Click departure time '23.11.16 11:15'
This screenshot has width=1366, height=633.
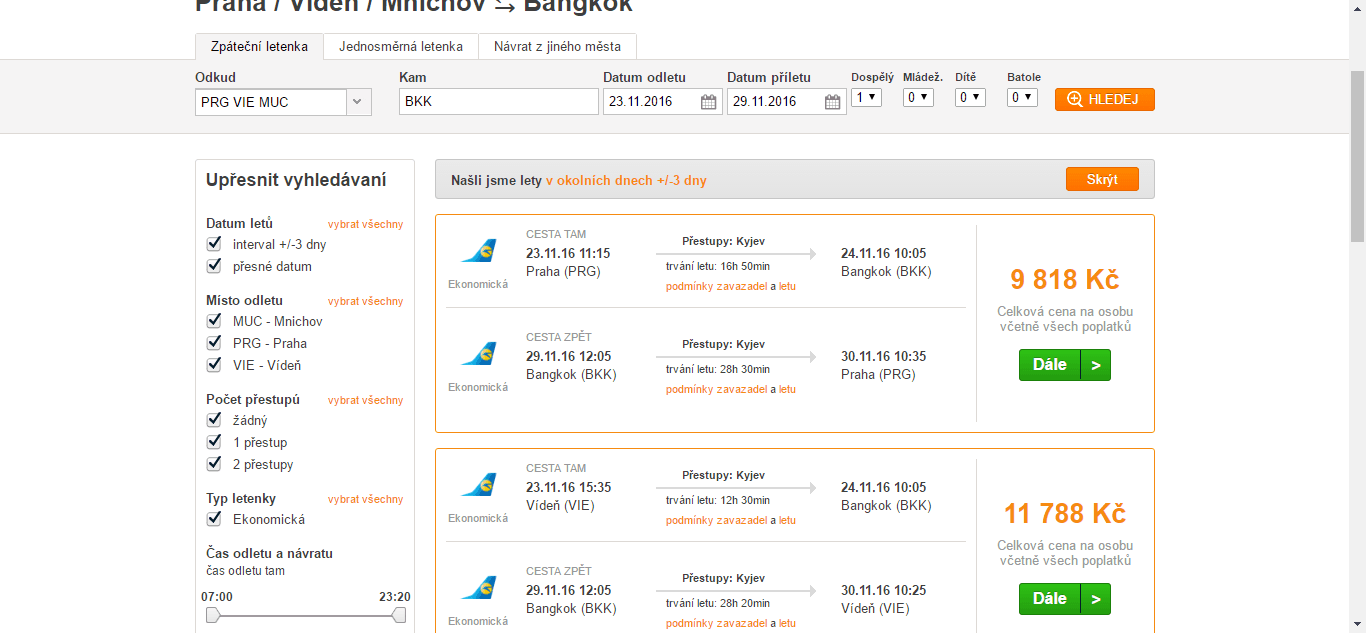(x=568, y=253)
